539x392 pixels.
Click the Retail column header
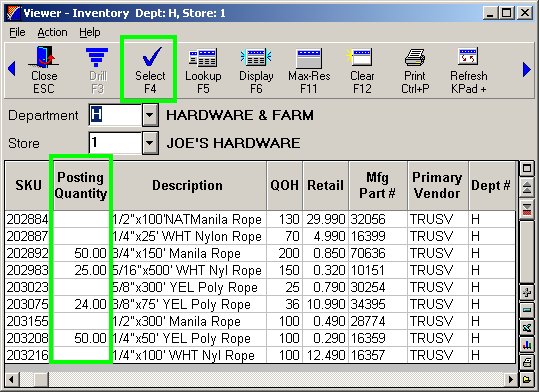click(325, 185)
